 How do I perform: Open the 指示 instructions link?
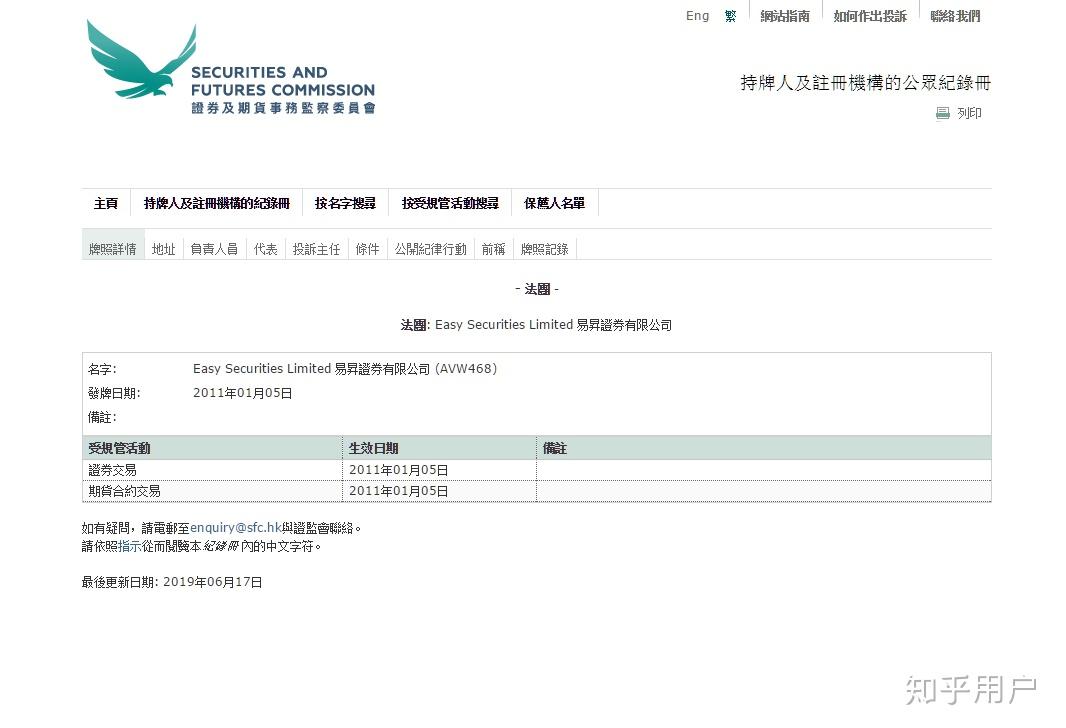coord(130,546)
